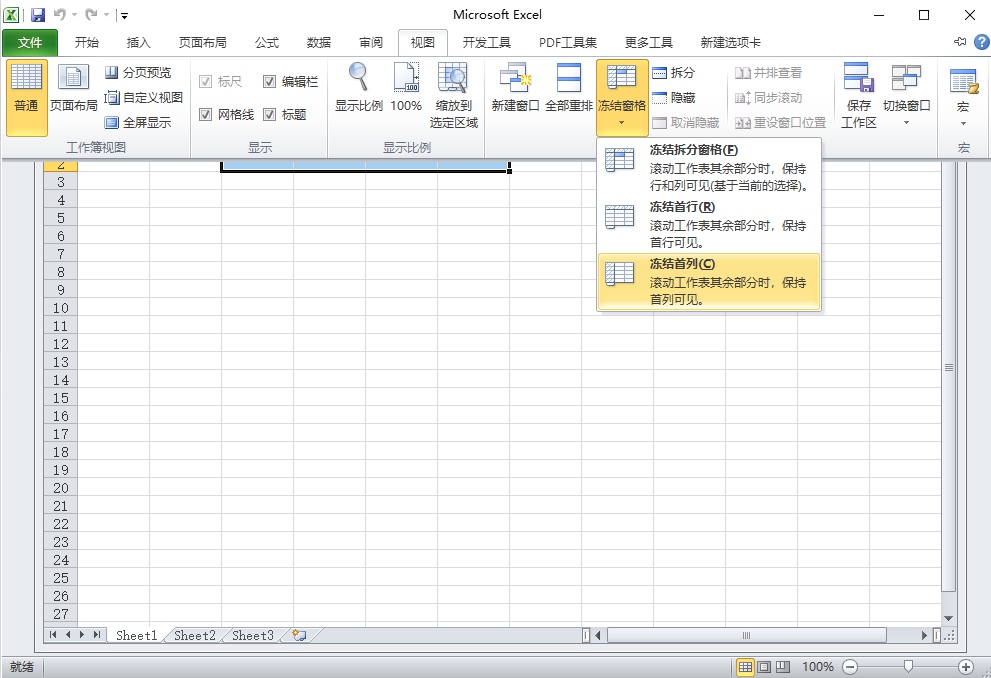Switch to the Sheet2 worksheet tab

click(x=192, y=634)
